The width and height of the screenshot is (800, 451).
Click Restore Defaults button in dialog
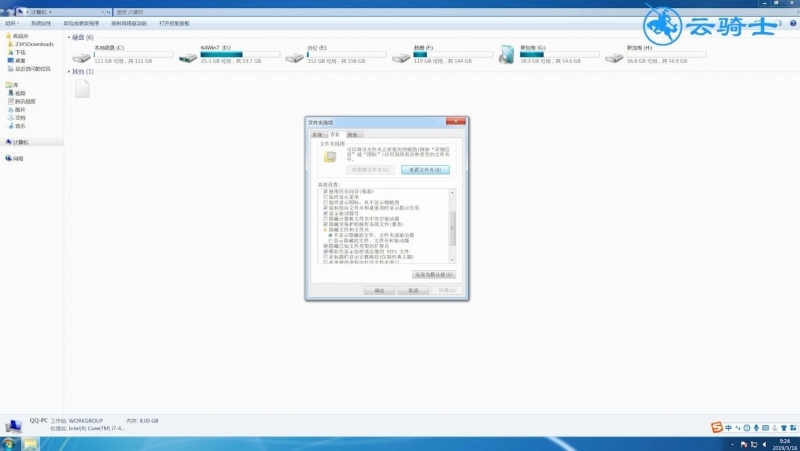pyautogui.click(x=434, y=274)
